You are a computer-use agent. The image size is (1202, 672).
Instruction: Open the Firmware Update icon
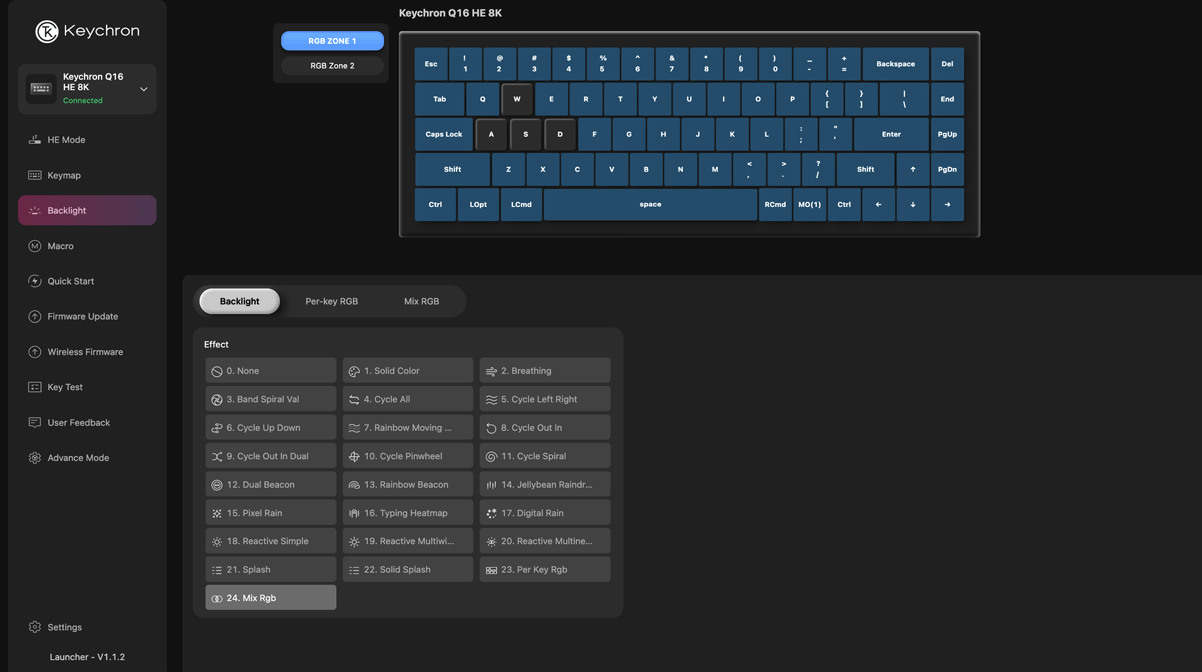35,317
